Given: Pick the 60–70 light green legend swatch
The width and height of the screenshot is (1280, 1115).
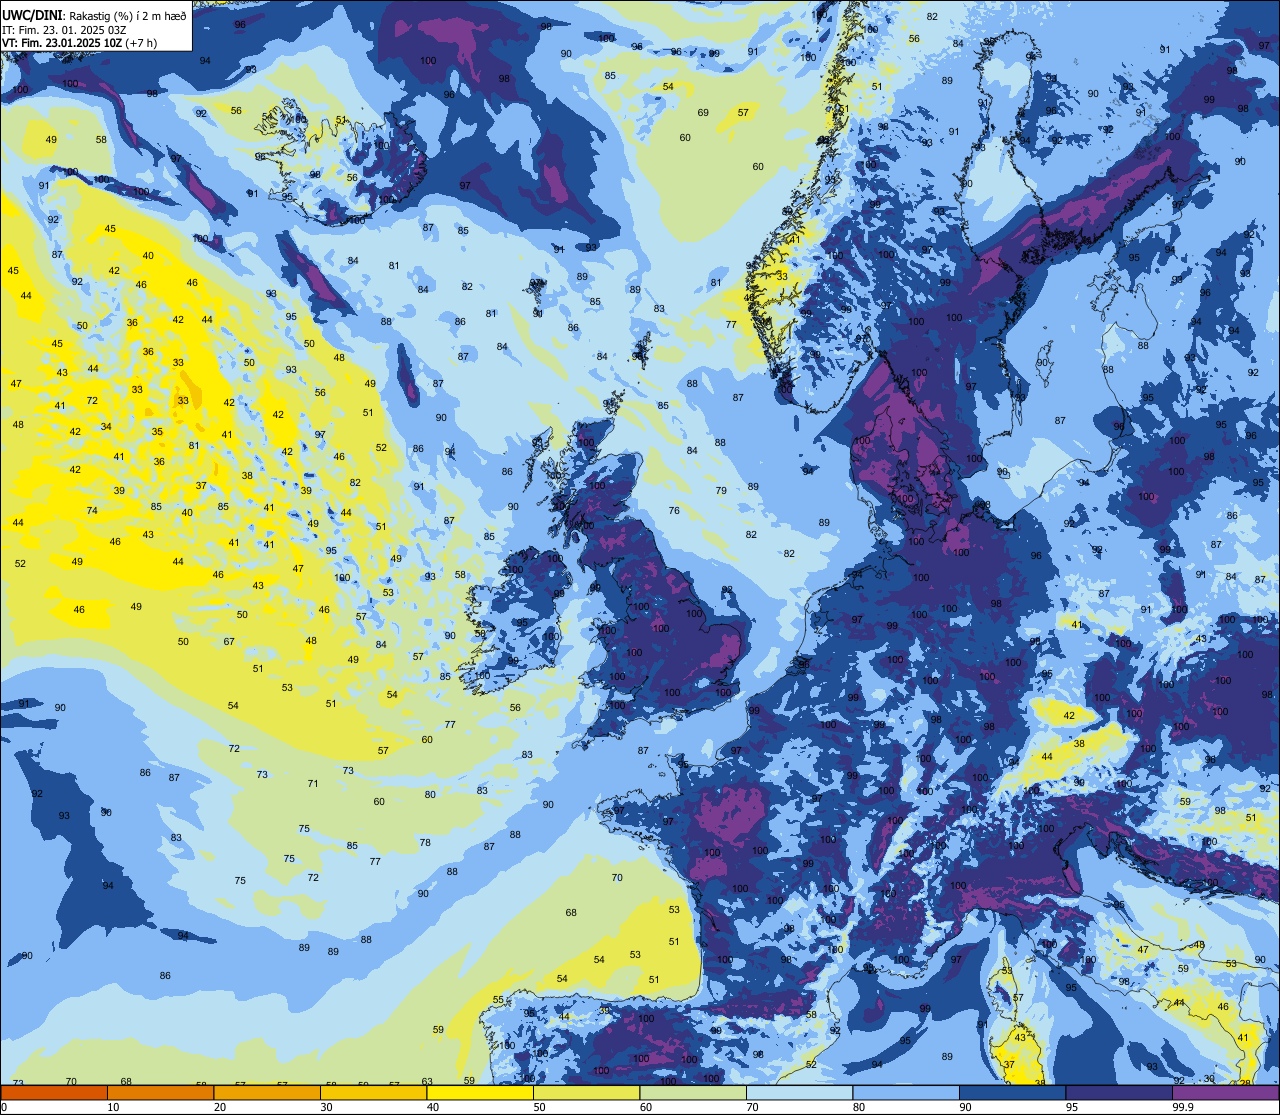Looking at the screenshot, I should pos(693,1093).
